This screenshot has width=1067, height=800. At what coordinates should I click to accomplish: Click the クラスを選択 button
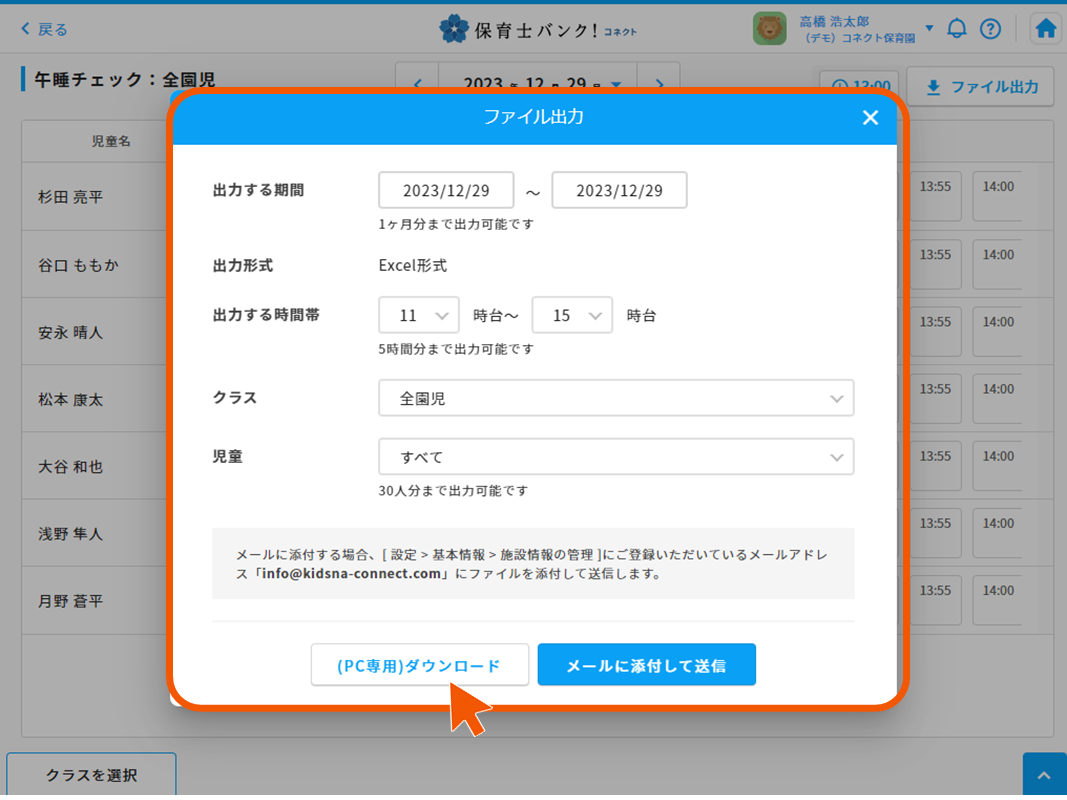91,775
